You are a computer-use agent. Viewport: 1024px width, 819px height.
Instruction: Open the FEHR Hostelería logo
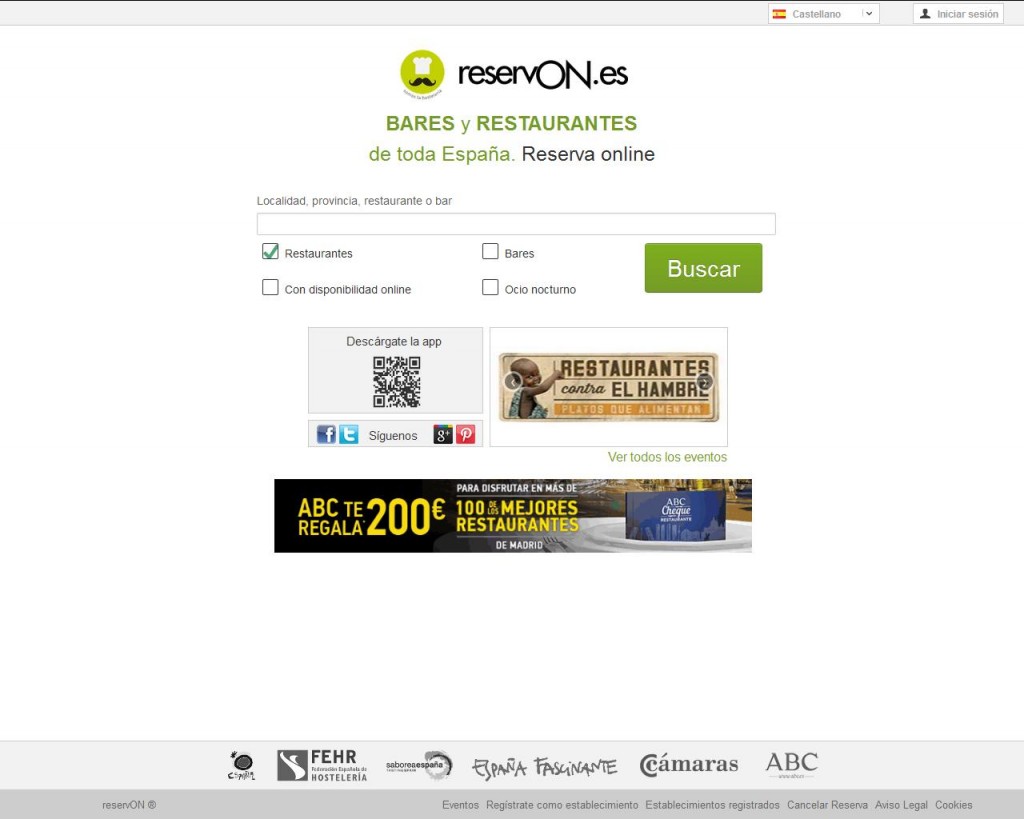click(322, 765)
